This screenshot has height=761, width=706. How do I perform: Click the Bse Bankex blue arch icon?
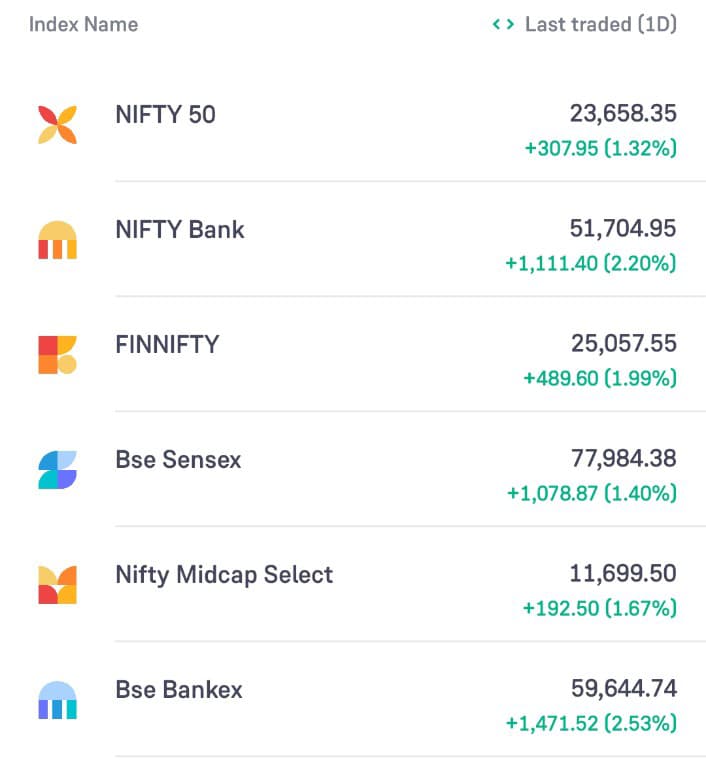(x=57, y=700)
